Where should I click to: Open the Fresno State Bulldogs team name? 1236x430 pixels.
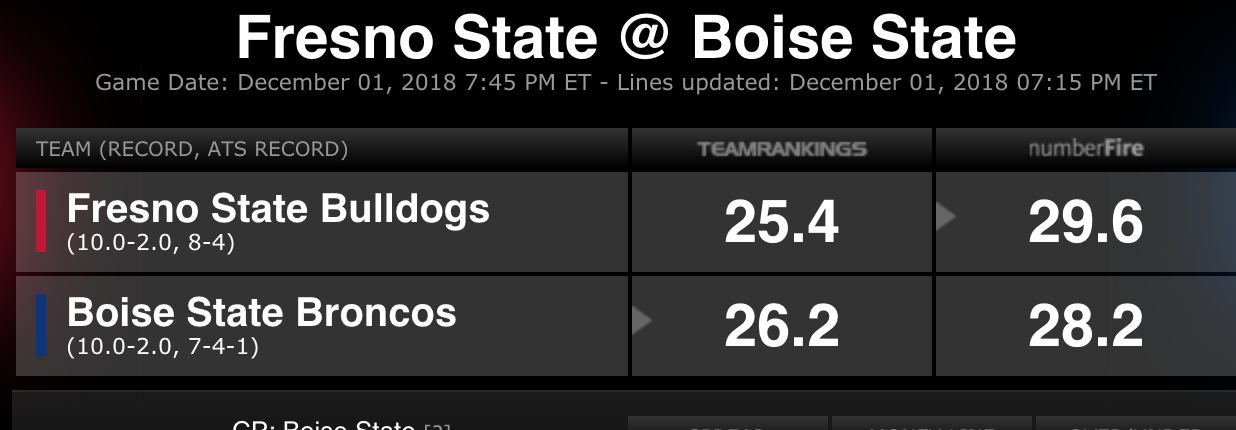(278, 208)
